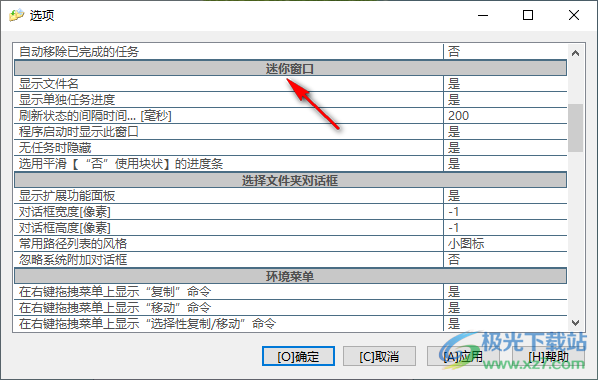Click the scrollbar down arrow

pos(575,323)
